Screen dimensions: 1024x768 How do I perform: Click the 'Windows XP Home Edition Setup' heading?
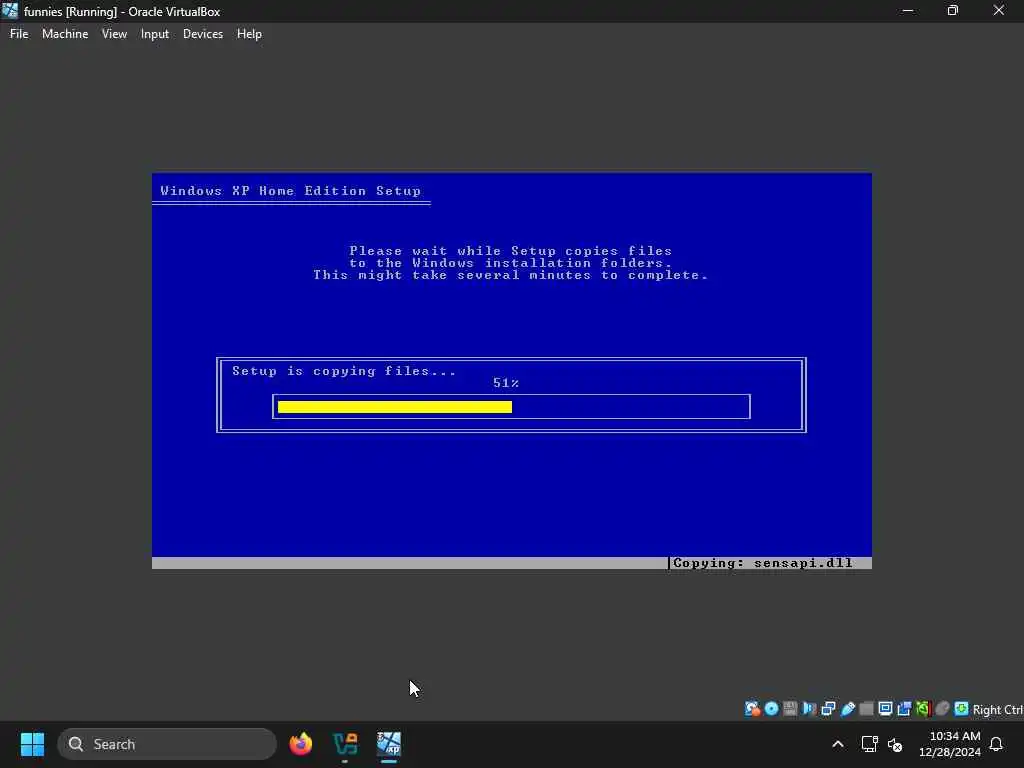(x=291, y=191)
